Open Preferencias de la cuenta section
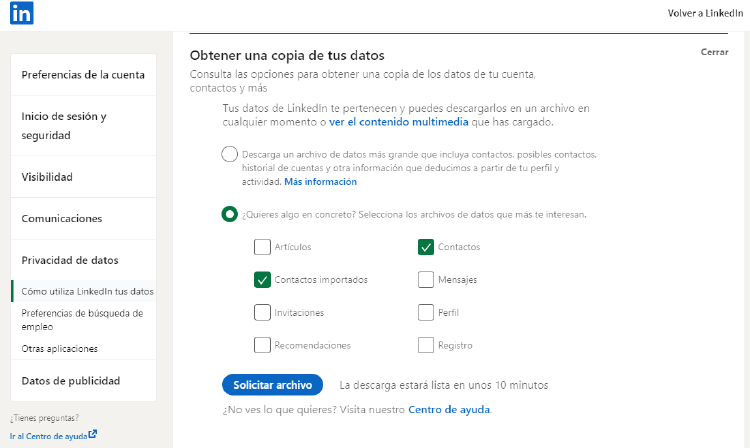 (x=83, y=75)
